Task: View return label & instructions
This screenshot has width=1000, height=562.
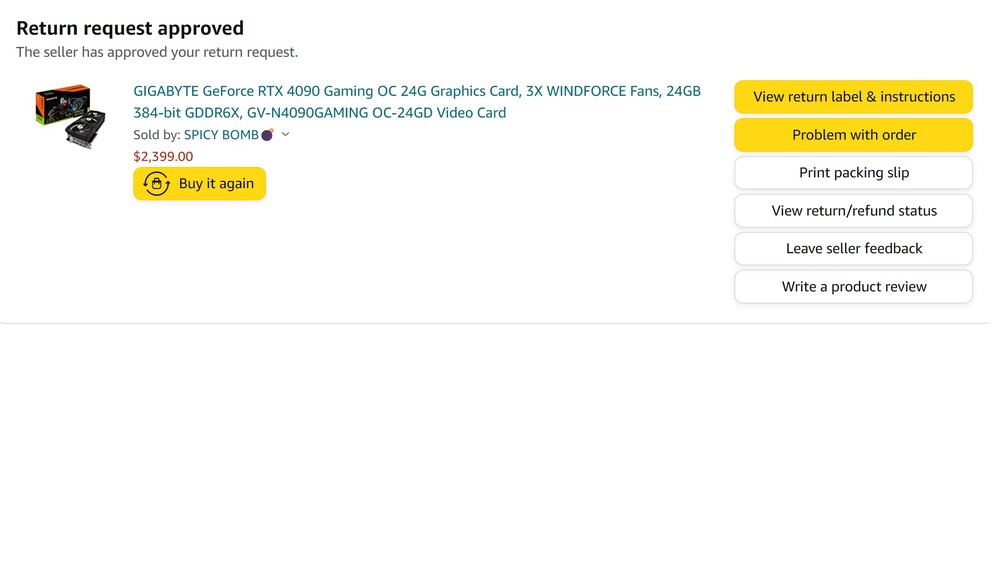Action: [853, 97]
